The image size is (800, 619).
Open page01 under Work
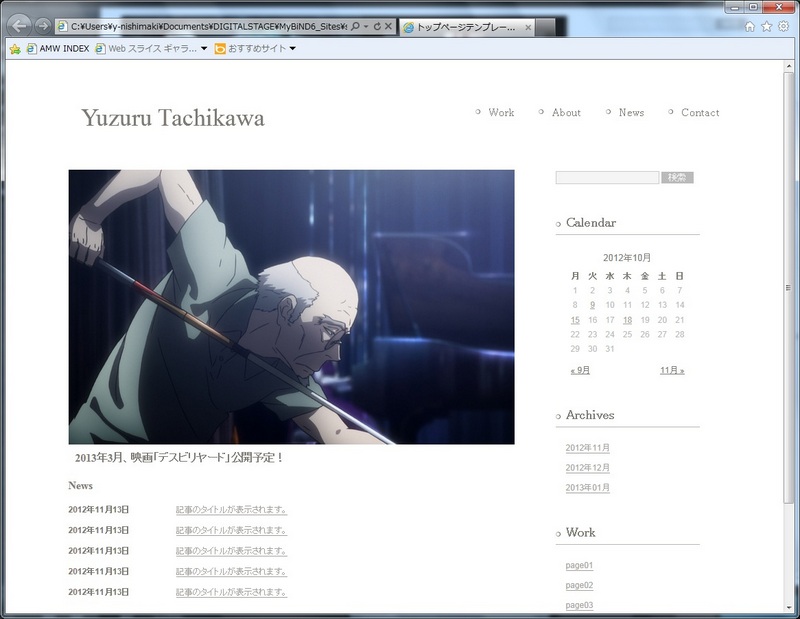pyautogui.click(x=579, y=565)
